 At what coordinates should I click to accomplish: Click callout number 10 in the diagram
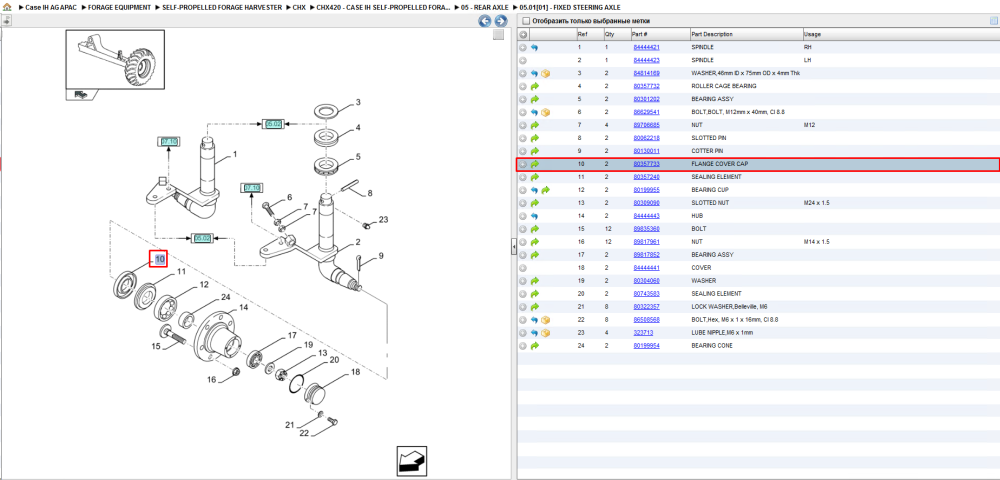[x=159, y=259]
